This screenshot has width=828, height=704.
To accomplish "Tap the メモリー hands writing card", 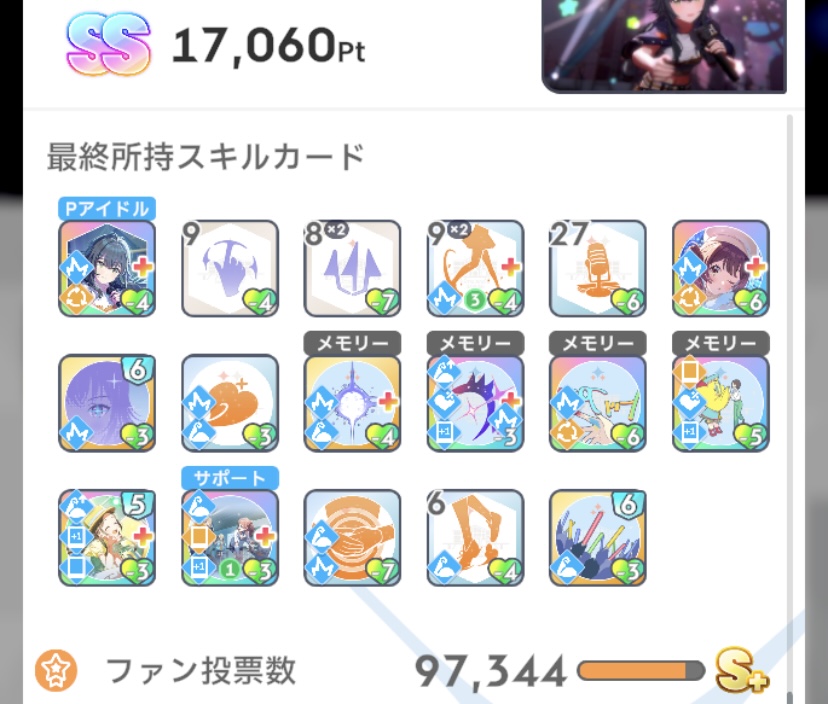I will coord(598,403).
